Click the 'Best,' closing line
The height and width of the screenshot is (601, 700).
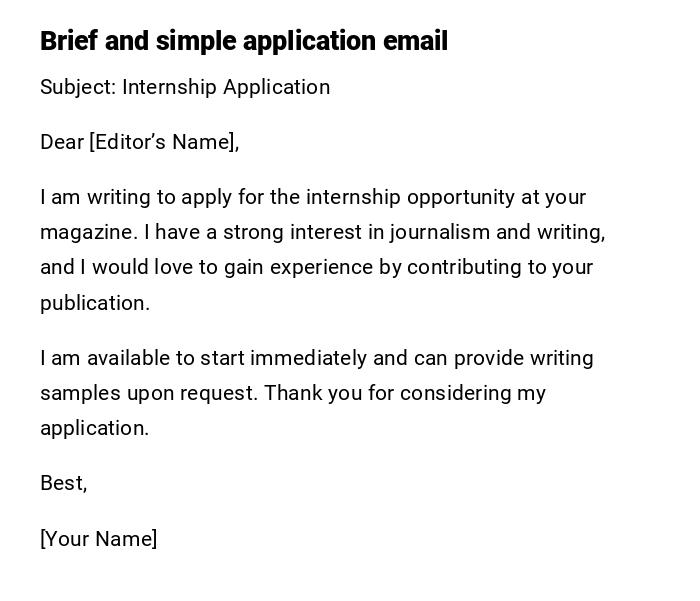pos(64,483)
